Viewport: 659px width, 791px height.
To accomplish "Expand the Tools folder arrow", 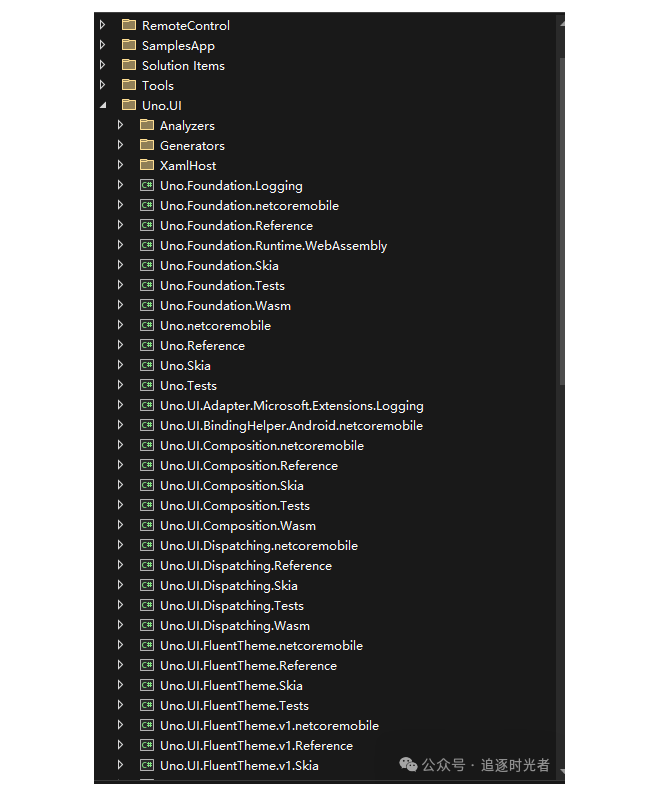I will (103, 85).
